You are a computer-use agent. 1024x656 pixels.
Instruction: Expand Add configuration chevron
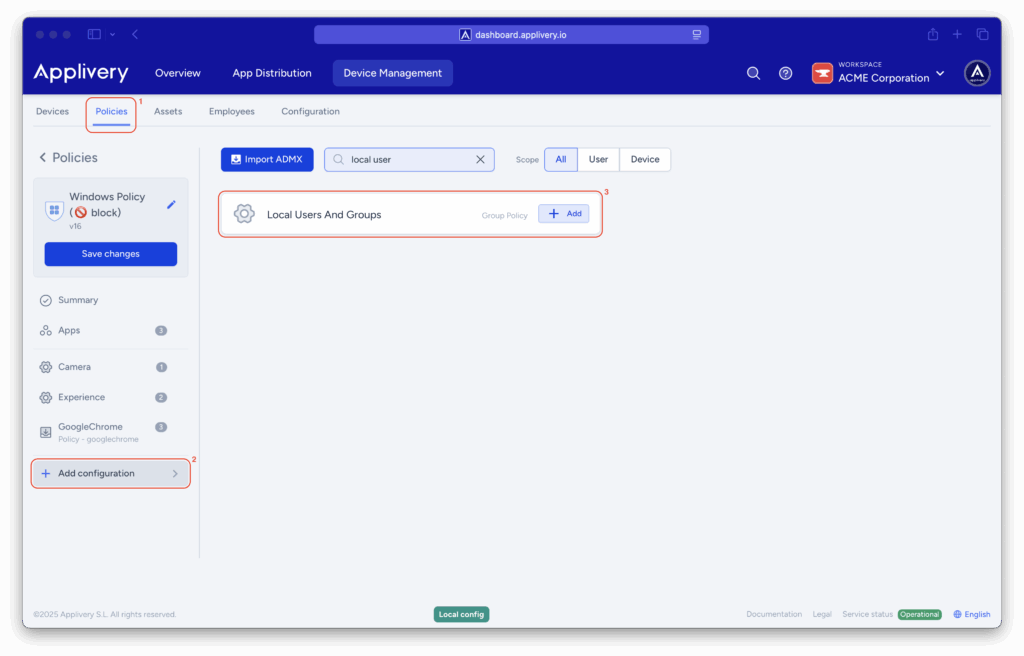(175, 474)
